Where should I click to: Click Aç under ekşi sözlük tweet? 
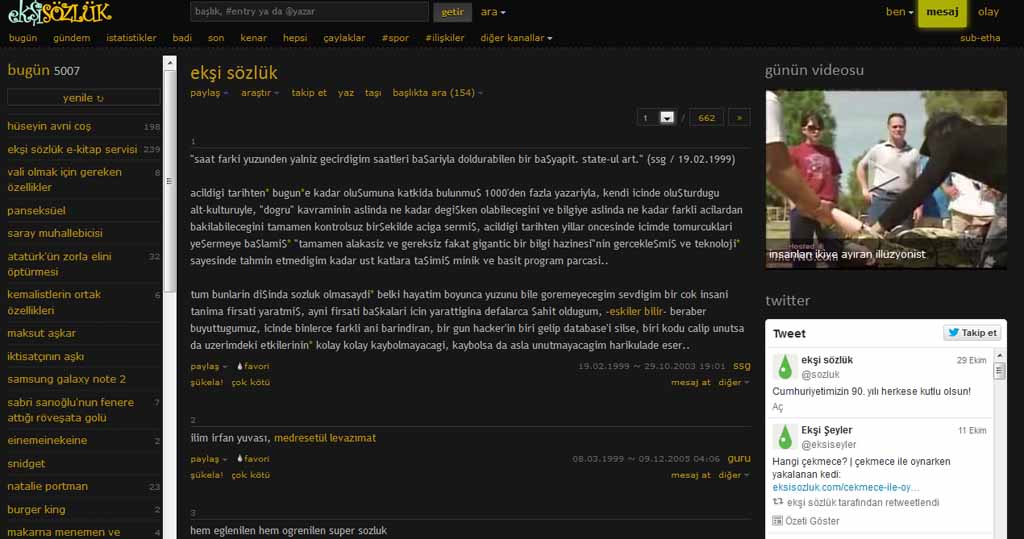pos(777,406)
